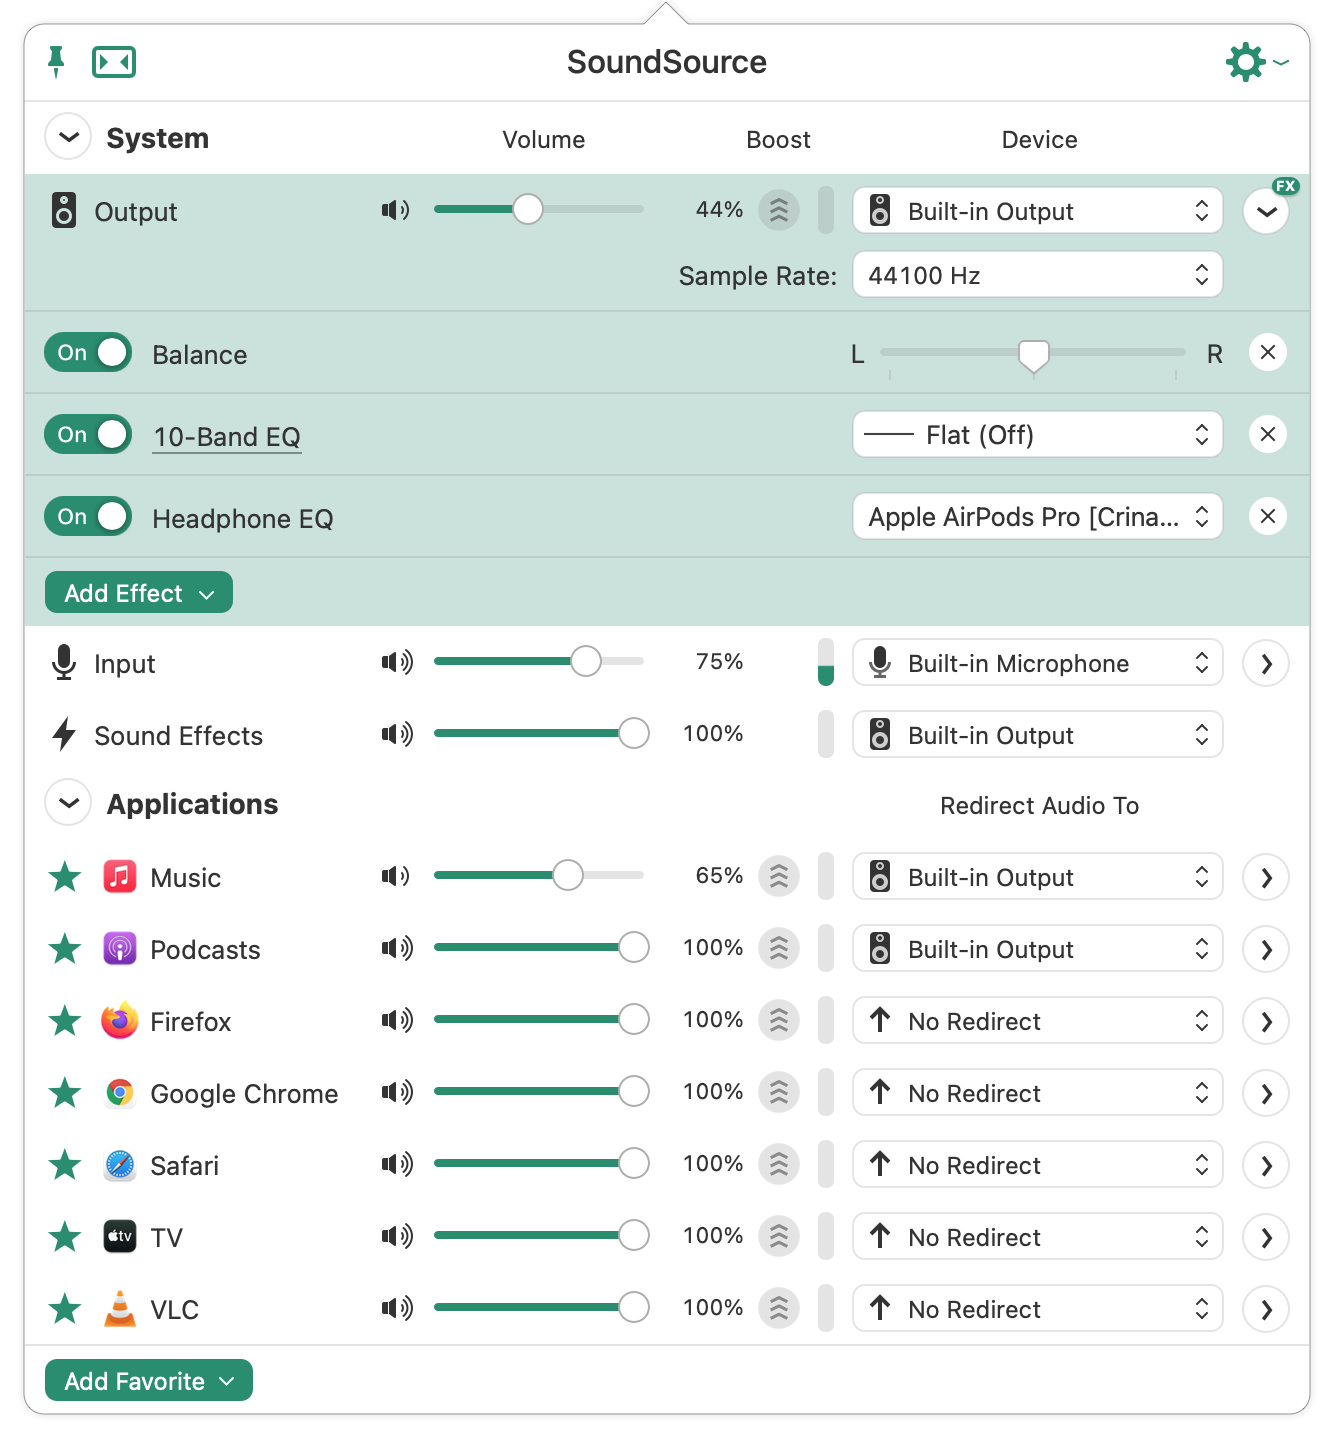This screenshot has width=1334, height=1438.
Task: Open the Output device dropdown
Action: click(1038, 211)
